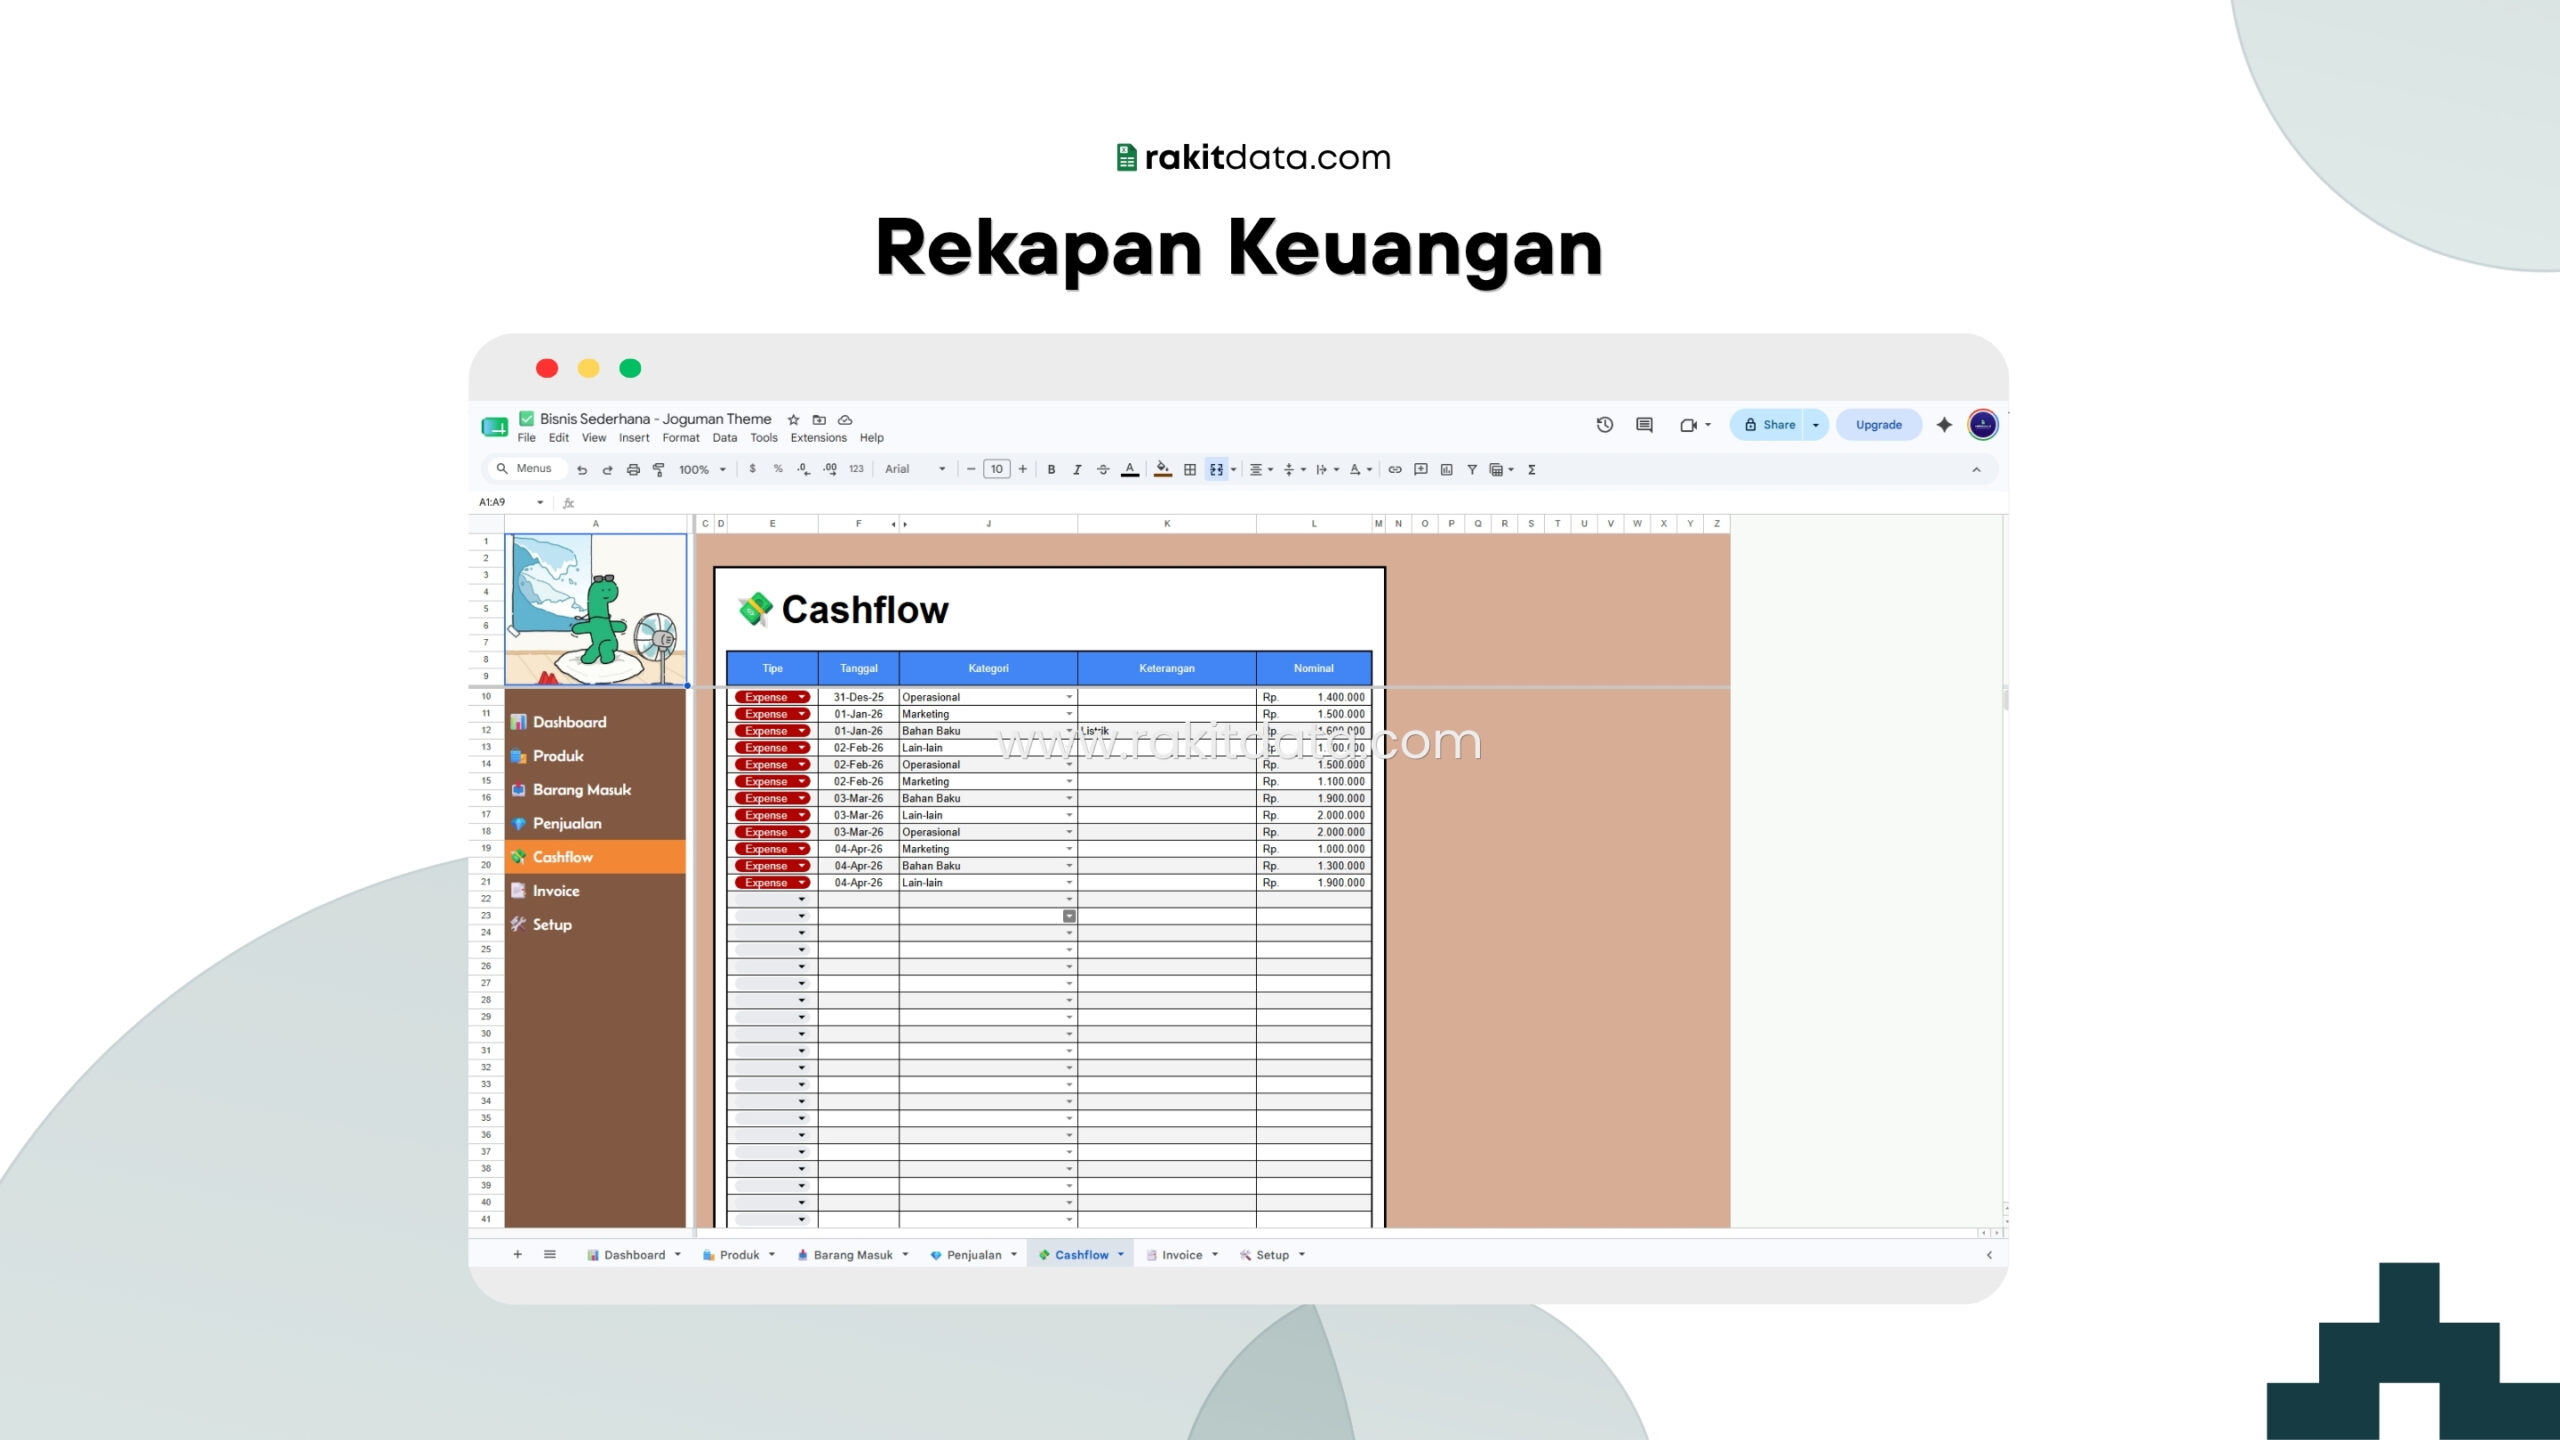Open the text color picker
This screenshot has height=1440, width=2560.
pyautogui.click(x=1130, y=469)
